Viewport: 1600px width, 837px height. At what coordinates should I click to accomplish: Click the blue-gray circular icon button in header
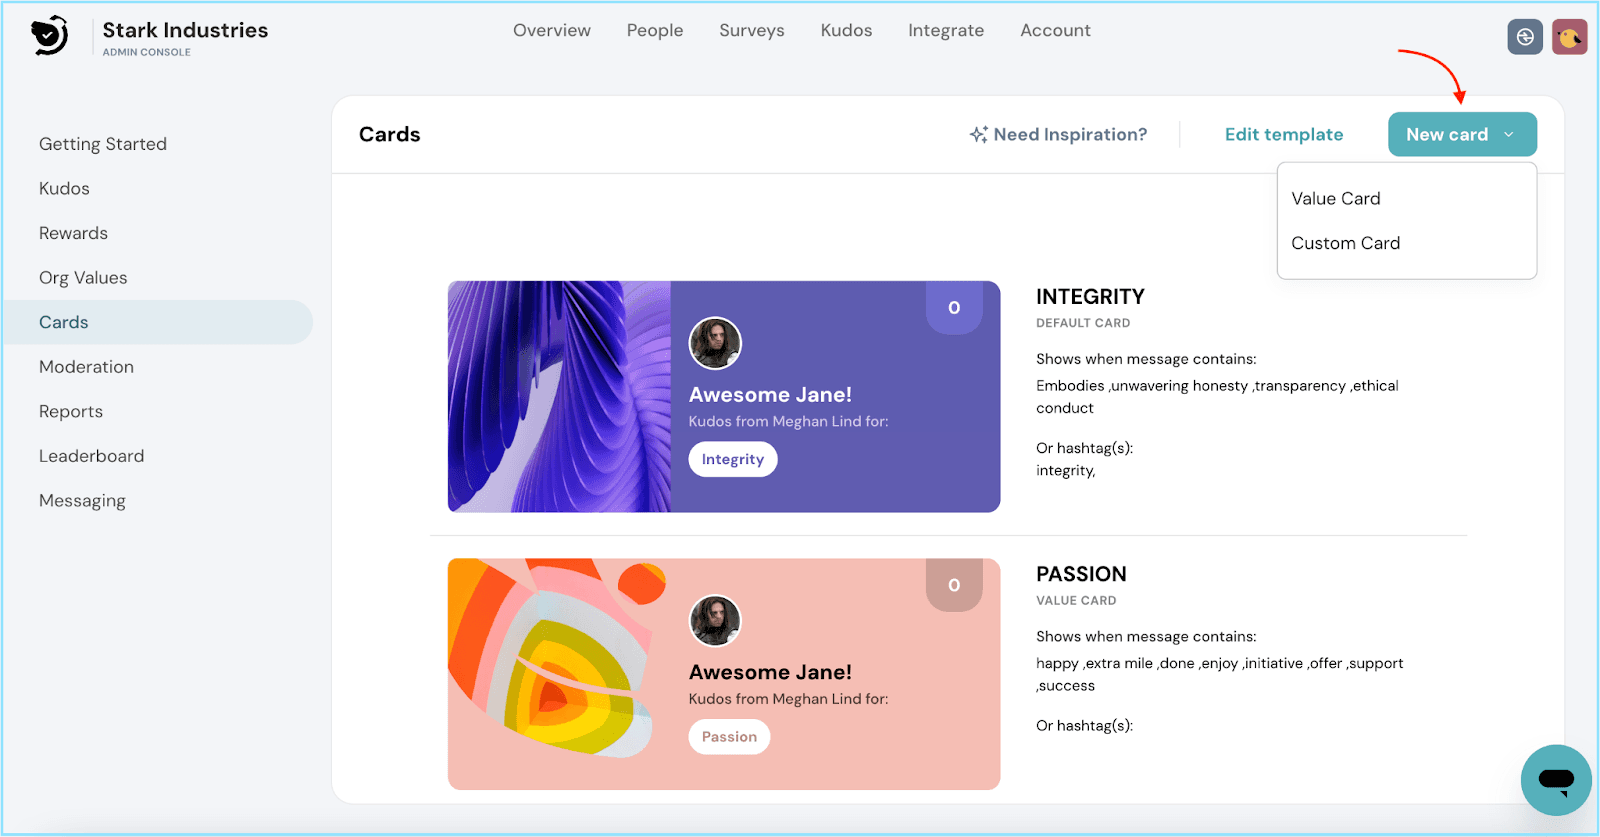[x=1525, y=37]
